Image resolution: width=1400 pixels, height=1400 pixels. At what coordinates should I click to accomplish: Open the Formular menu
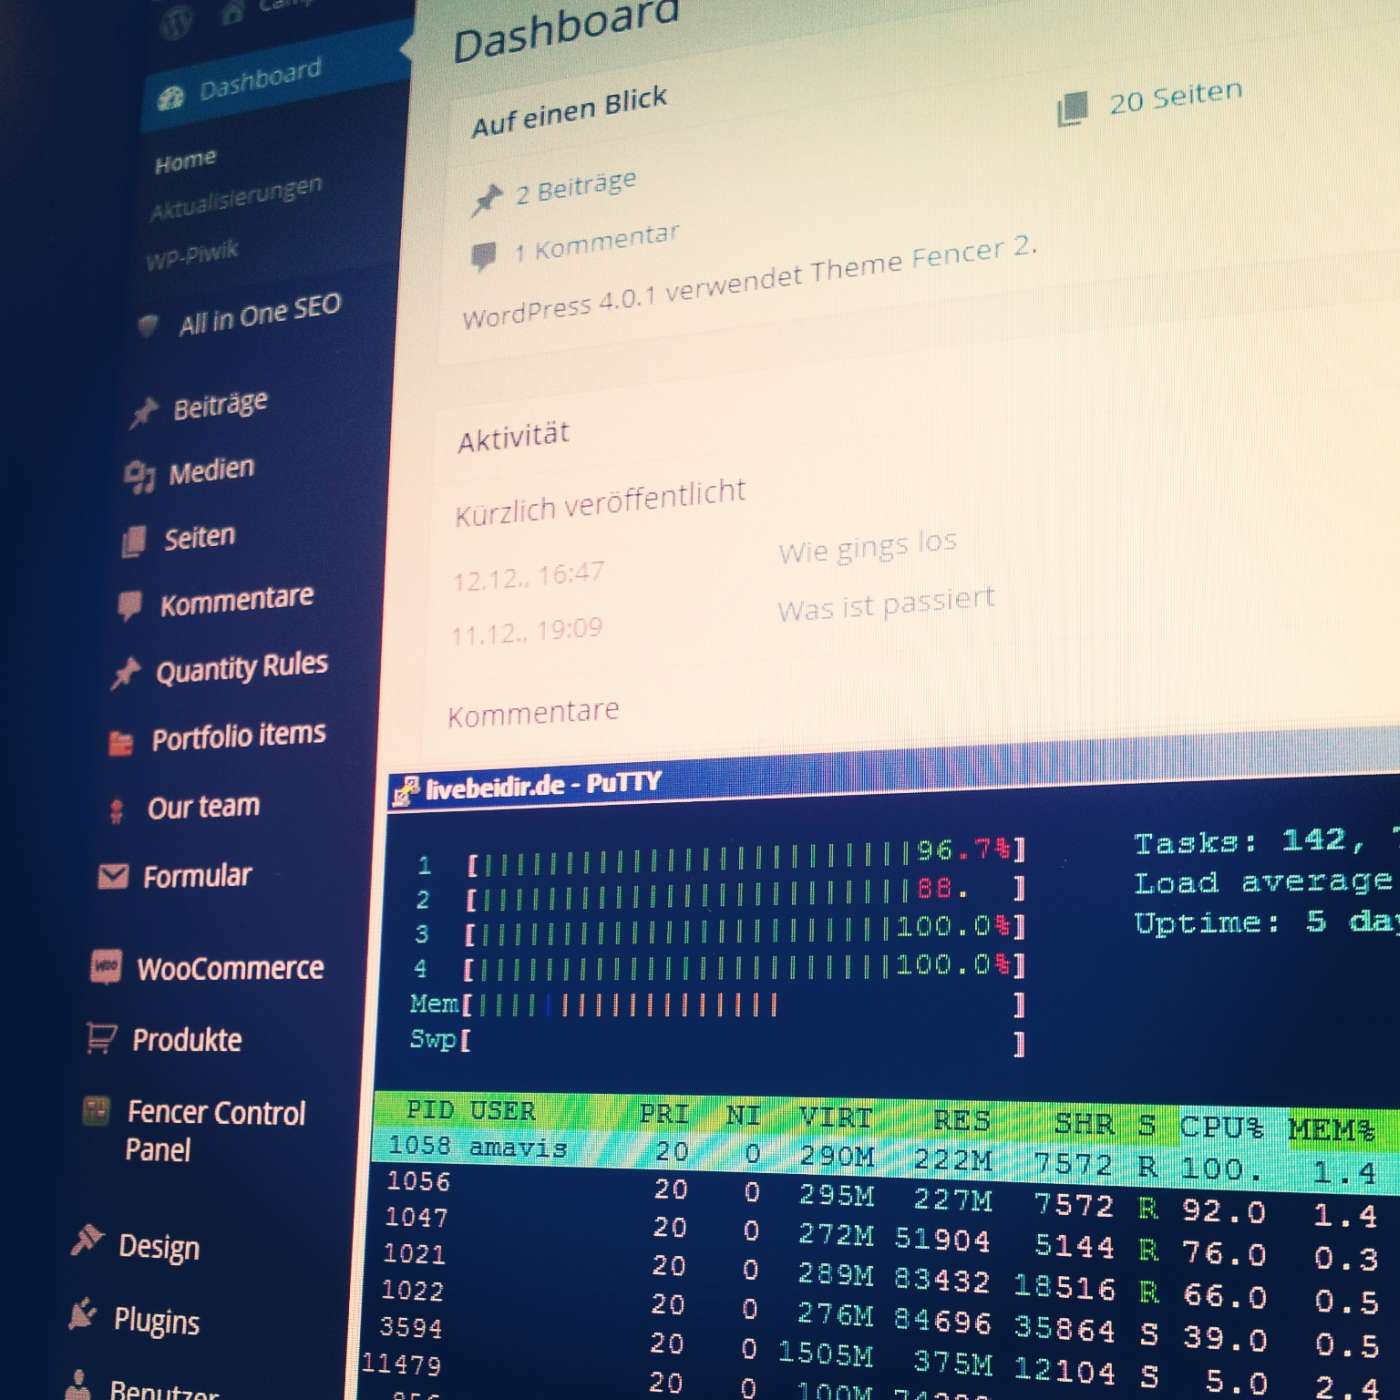pos(196,876)
